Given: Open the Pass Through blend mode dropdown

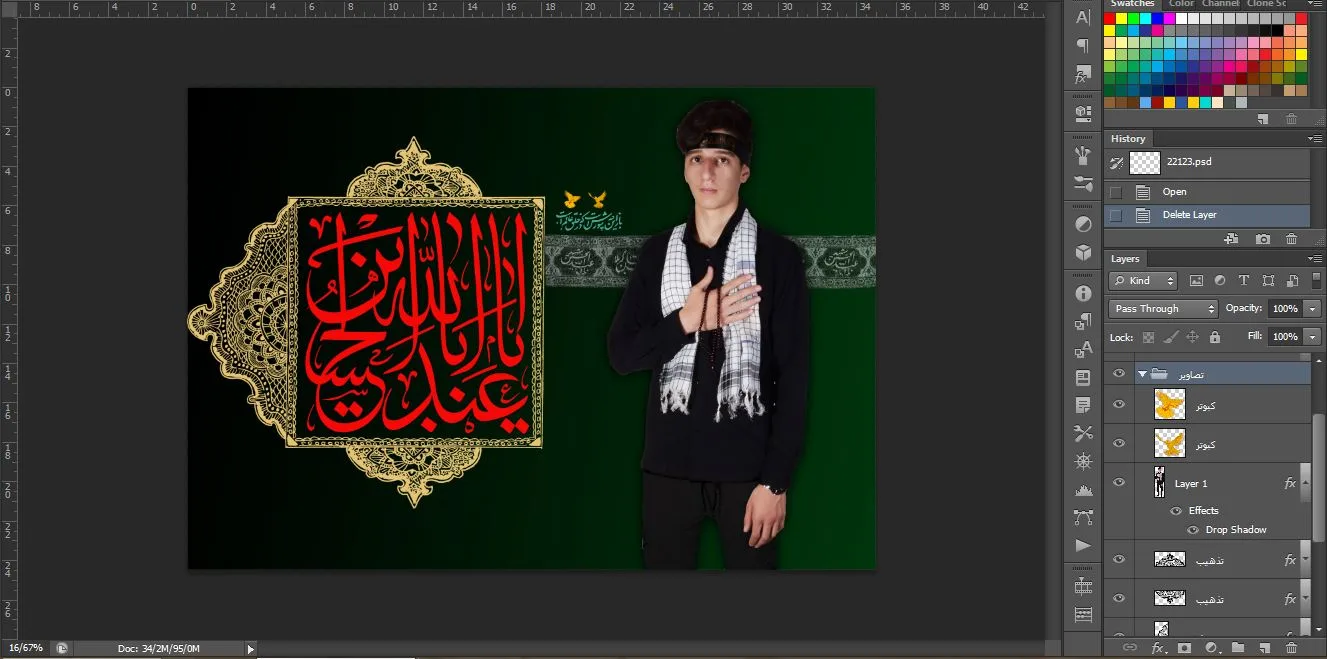Looking at the screenshot, I should click(1163, 309).
